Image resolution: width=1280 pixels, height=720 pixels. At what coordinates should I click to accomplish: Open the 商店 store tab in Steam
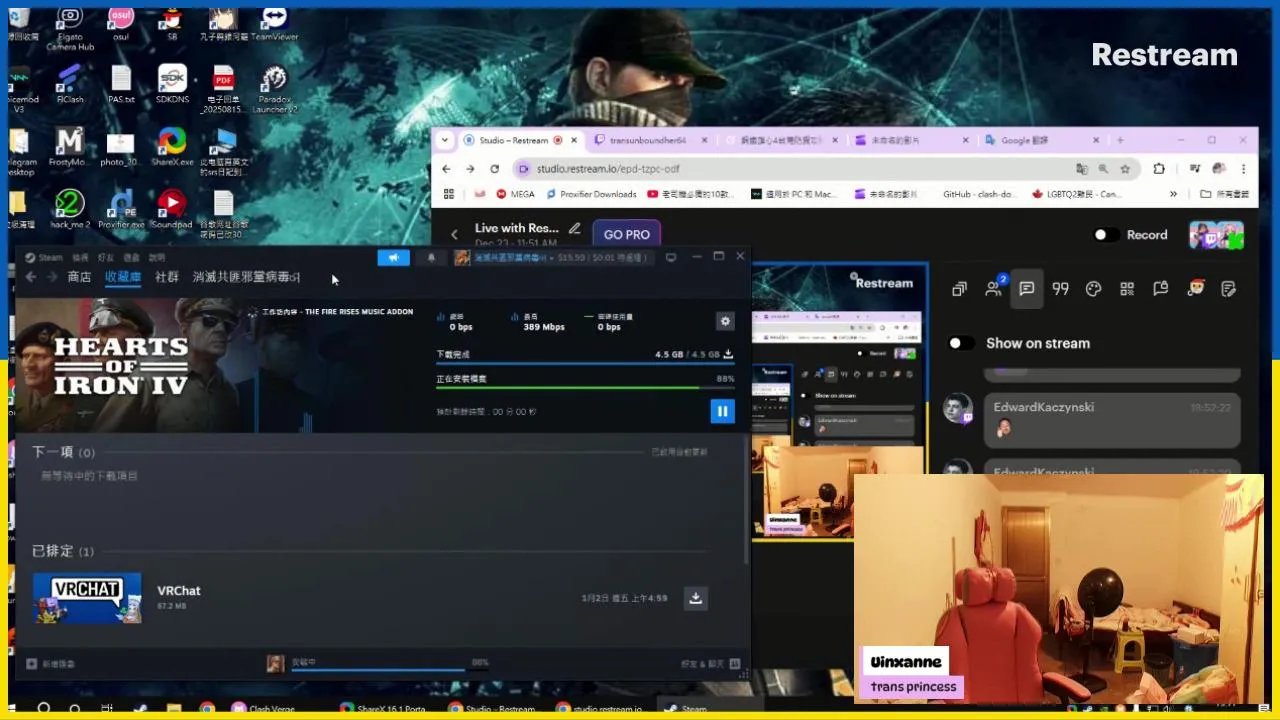(79, 277)
